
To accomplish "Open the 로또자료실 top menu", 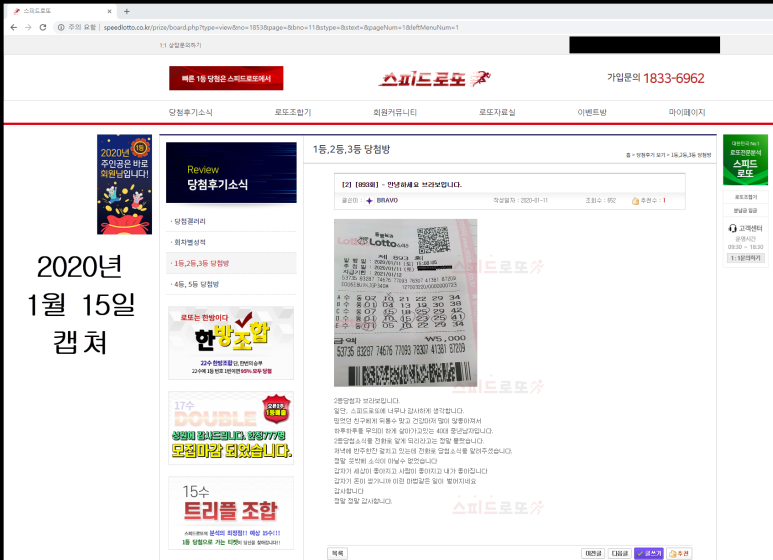I will [497, 112].
